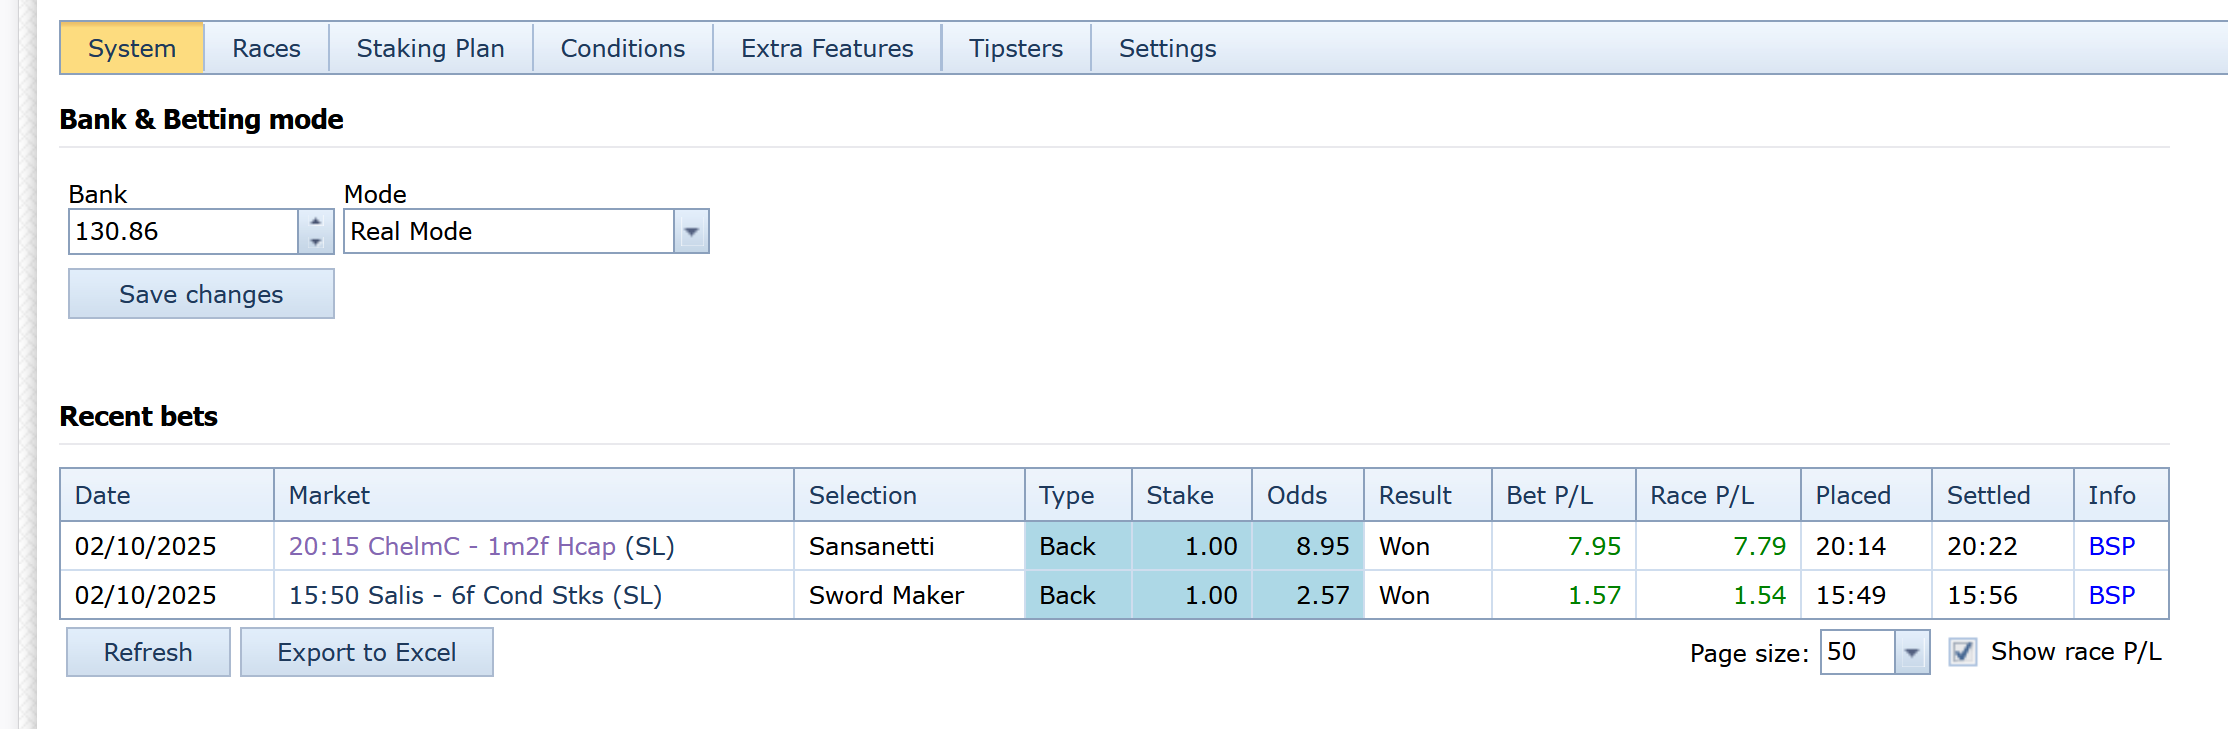Screen dimensions: 2228x729
Task: Open the Settings tab
Action: tap(1167, 49)
